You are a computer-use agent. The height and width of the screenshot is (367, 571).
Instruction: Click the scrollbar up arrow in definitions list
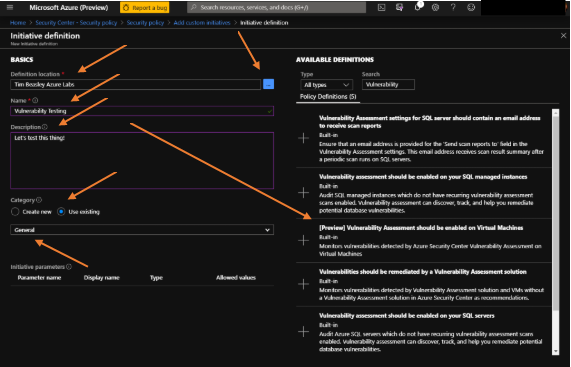tap(555, 113)
